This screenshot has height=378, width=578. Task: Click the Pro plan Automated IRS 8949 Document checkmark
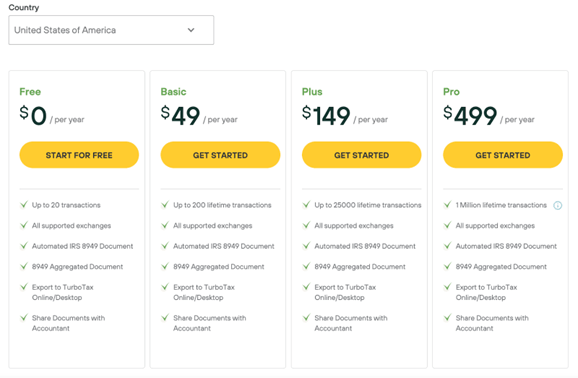pyautogui.click(x=448, y=246)
